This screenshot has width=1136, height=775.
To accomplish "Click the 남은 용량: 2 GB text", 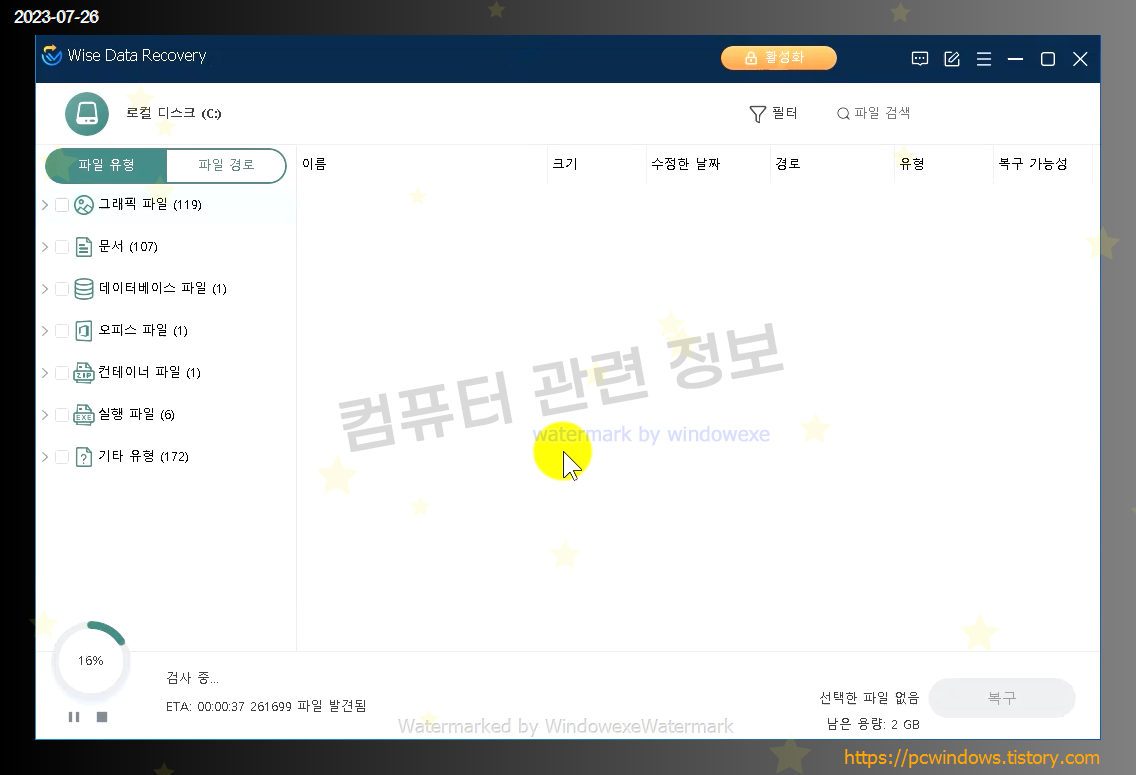I will tap(873, 724).
